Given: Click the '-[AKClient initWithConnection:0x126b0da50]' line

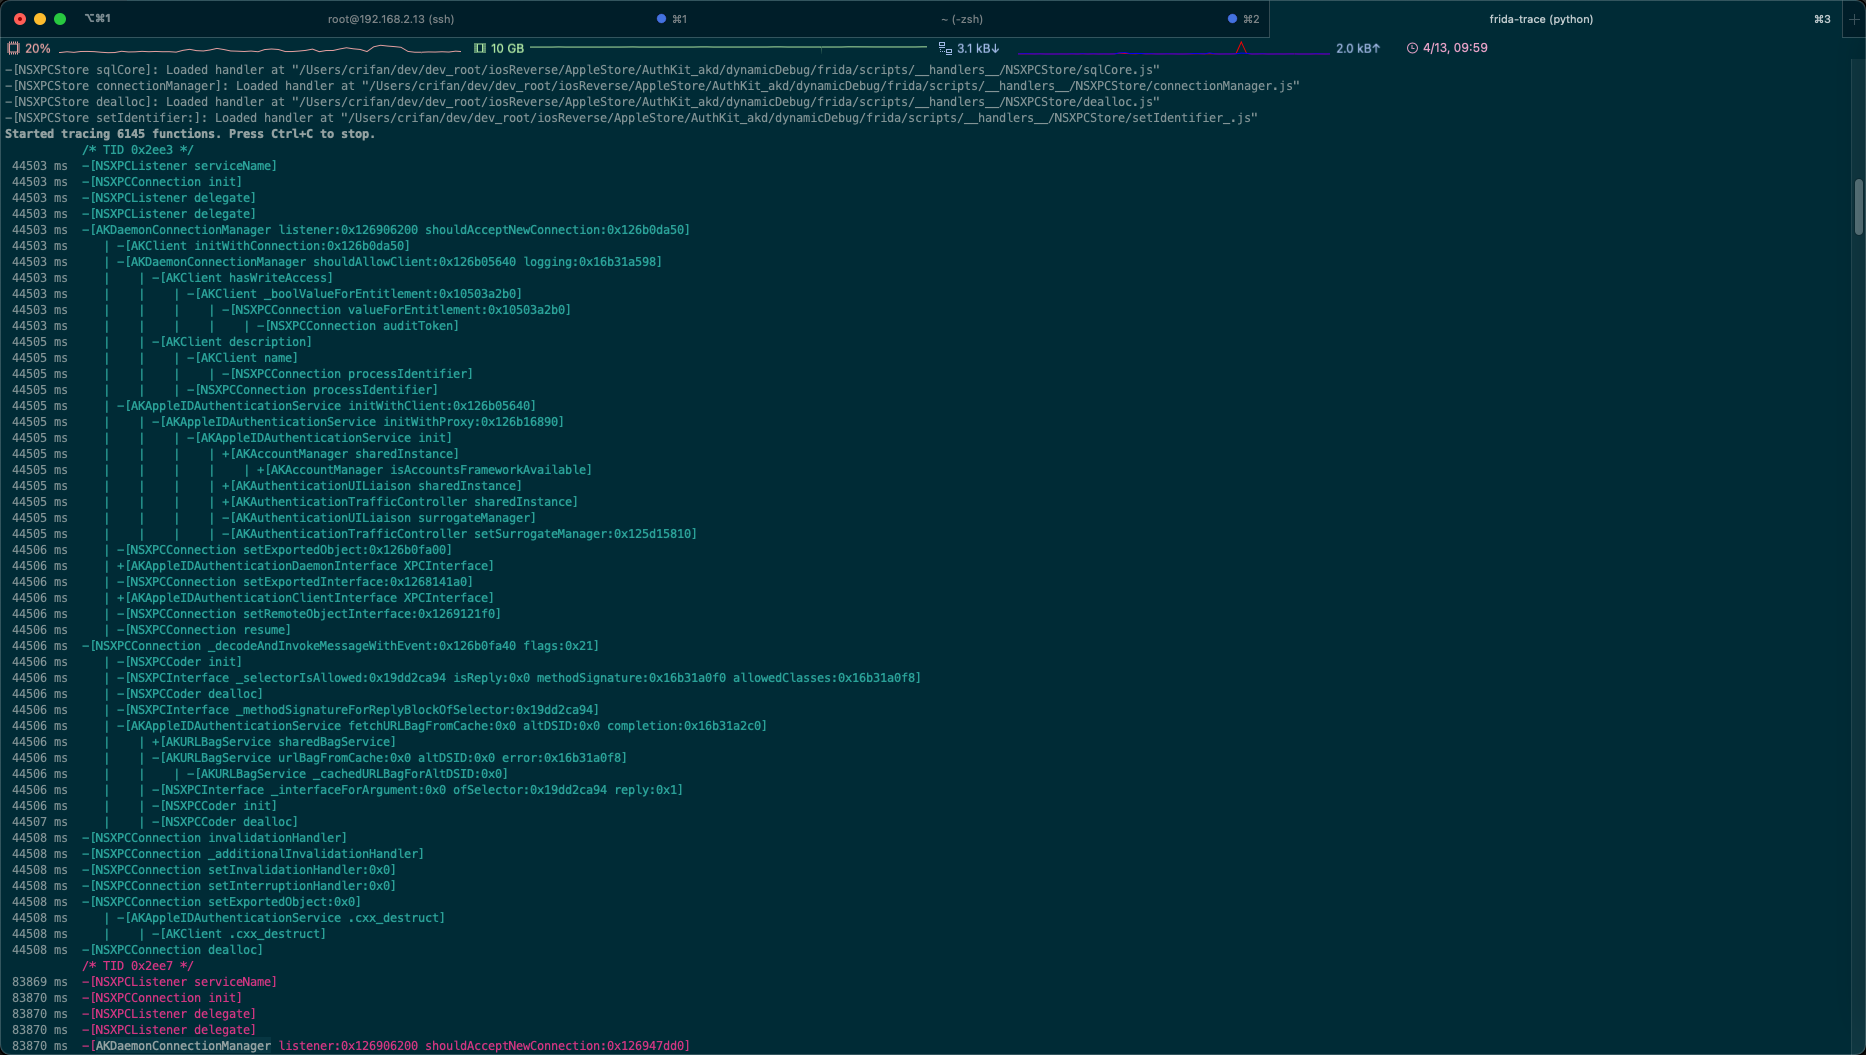Looking at the screenshot, I should click(x=264, y=246).
